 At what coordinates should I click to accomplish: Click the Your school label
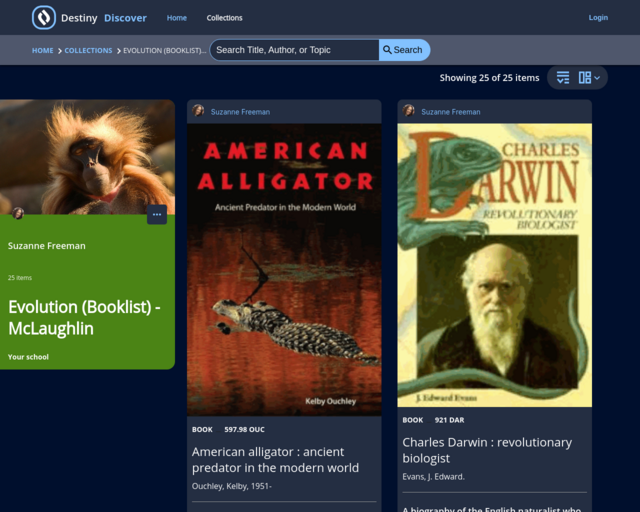pos(28,357)
